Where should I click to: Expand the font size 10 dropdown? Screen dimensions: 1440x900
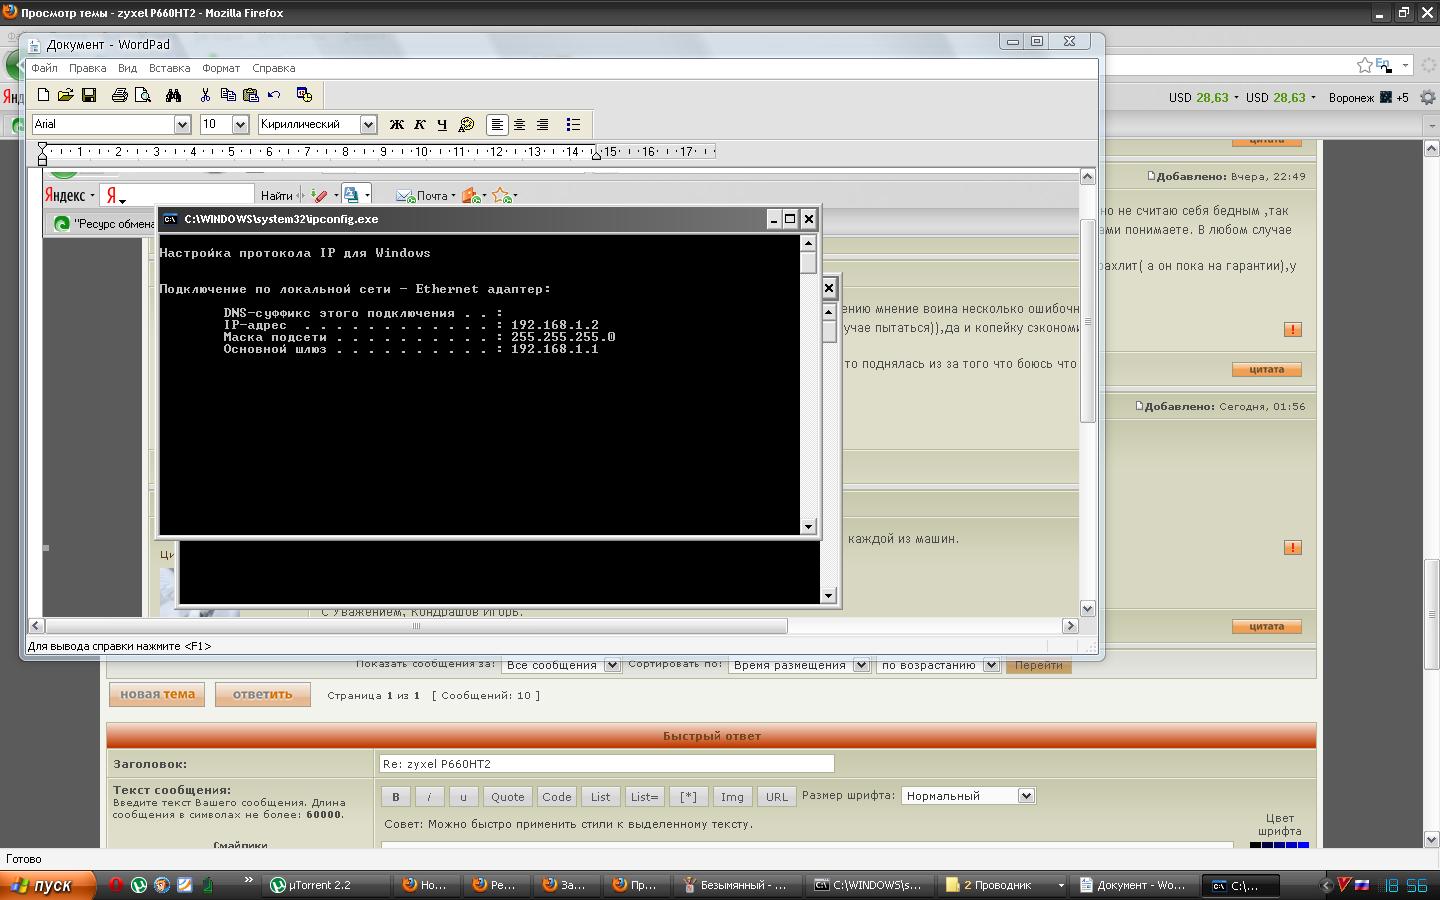(x=240, y=125)
